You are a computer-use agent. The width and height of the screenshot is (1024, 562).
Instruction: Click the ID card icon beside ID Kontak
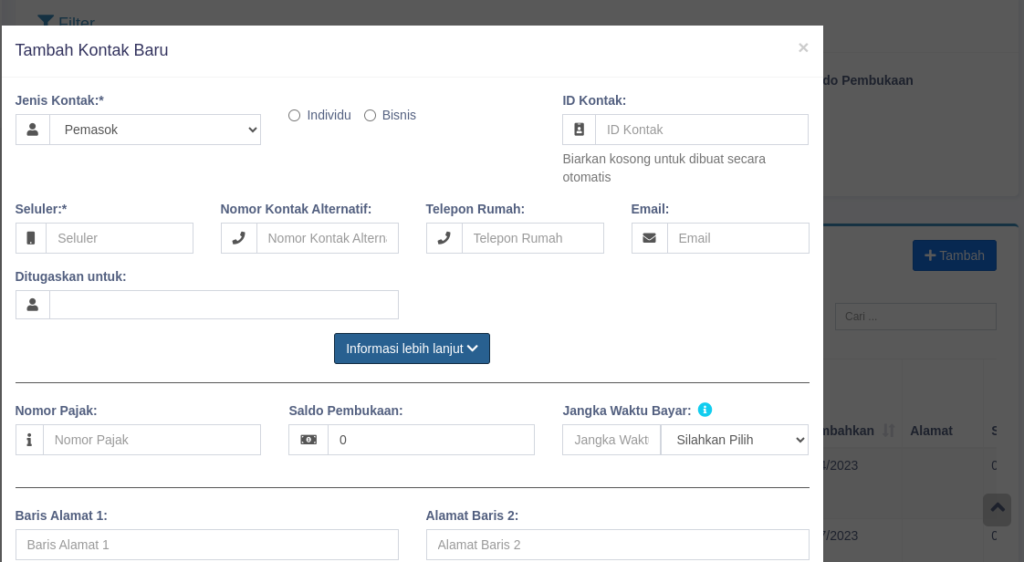579,130
